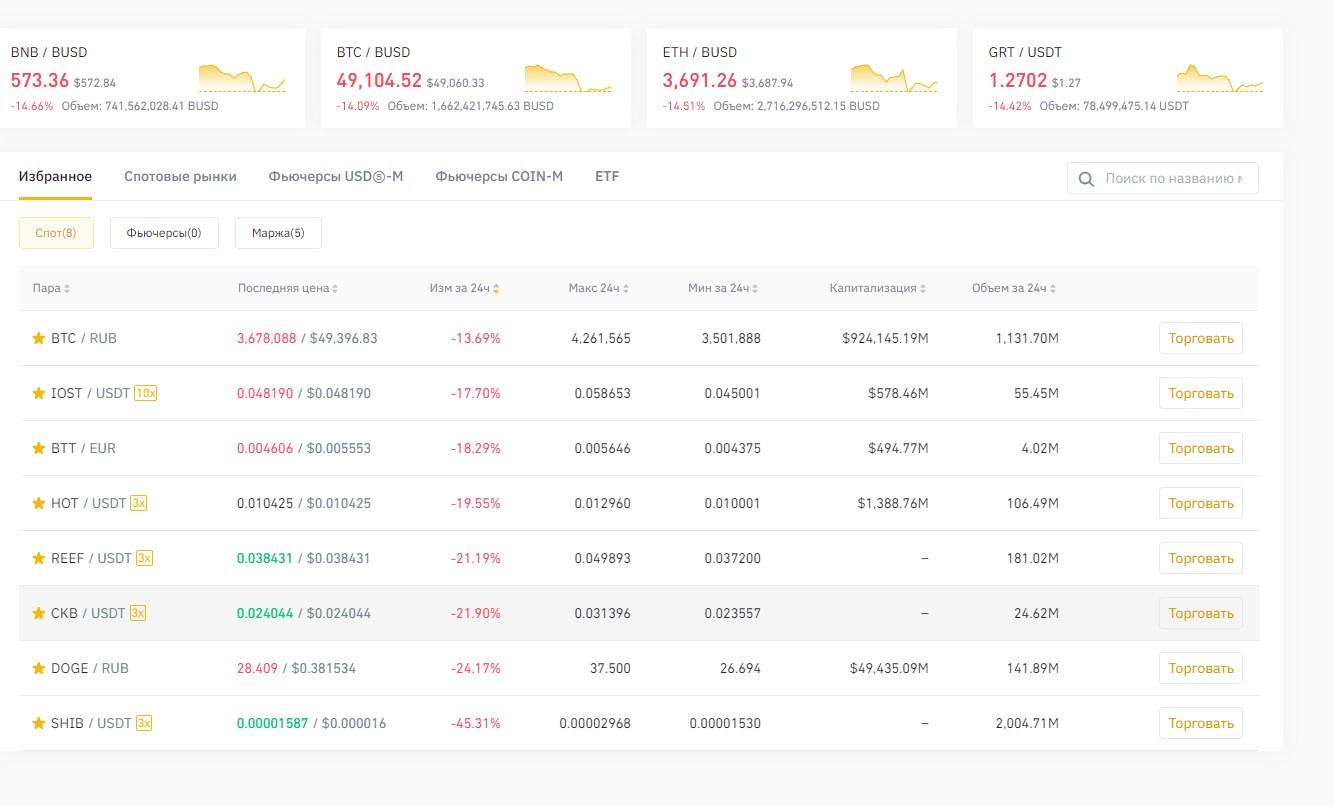Click Торговать for REEF / USDT
This screenshot has height=806, width=1334.
point(1201,558)
